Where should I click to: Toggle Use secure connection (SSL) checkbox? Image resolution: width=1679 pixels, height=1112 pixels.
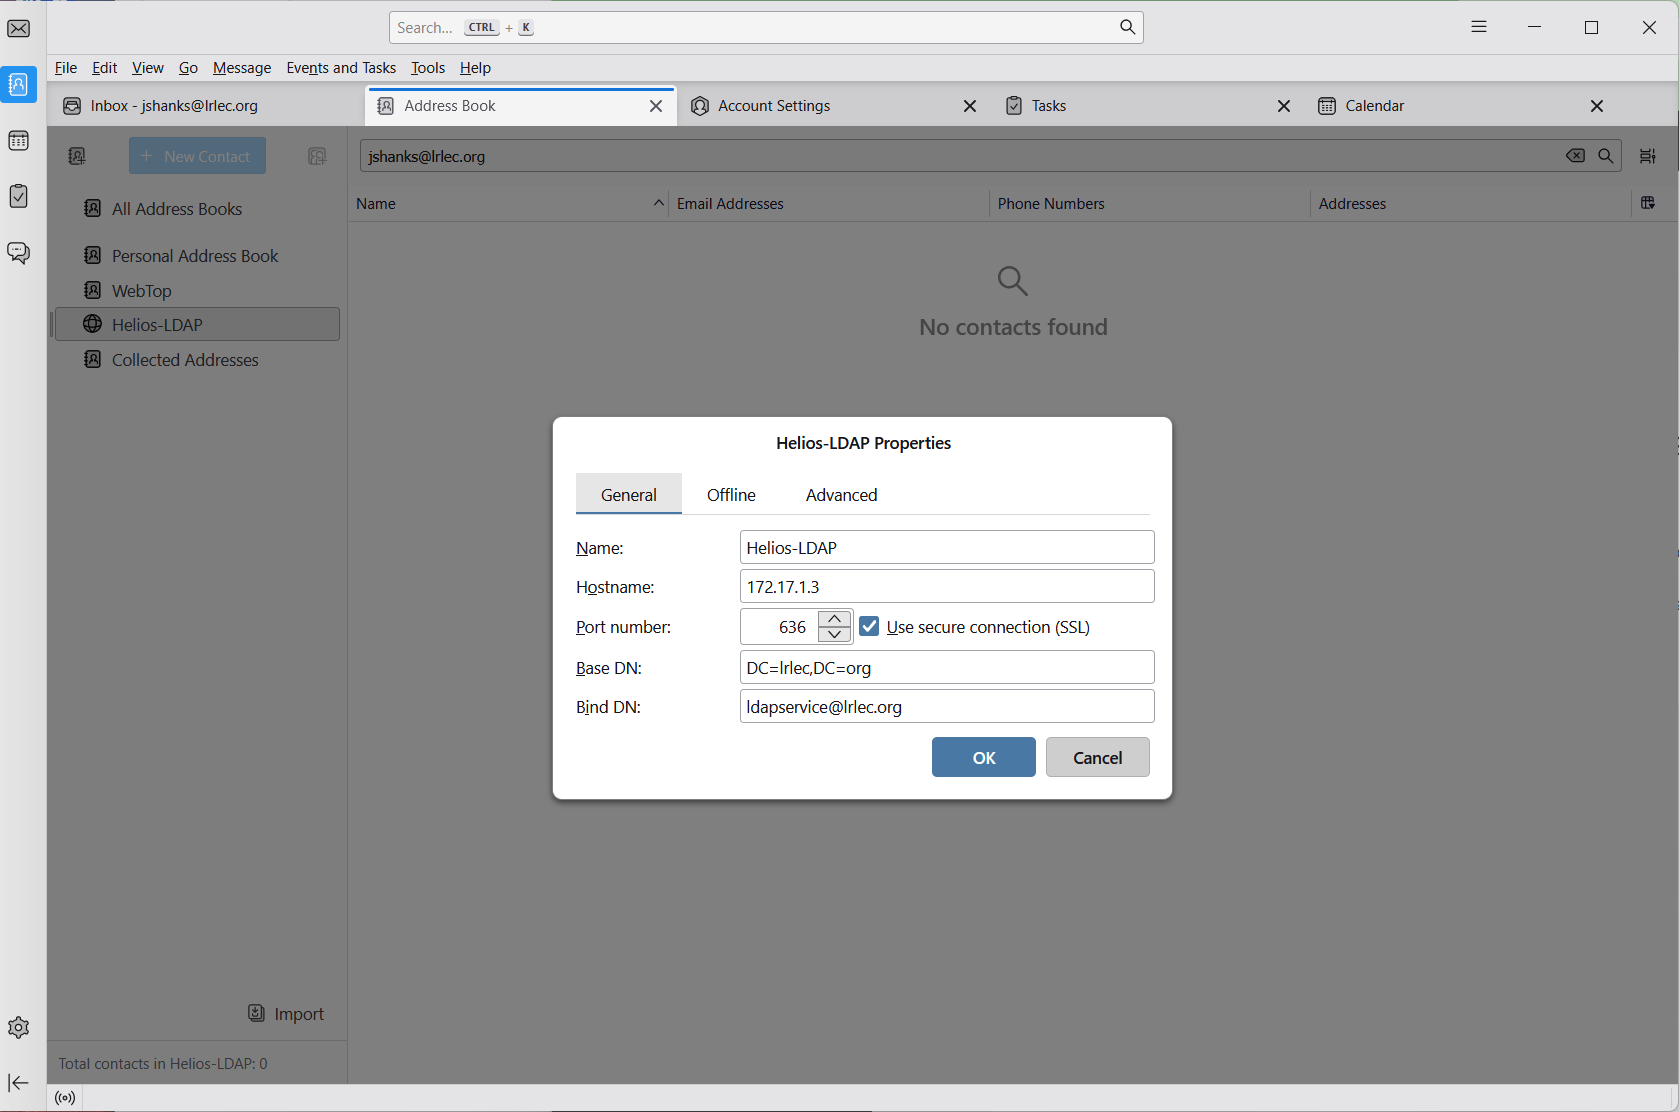click(x=869, y=627)
